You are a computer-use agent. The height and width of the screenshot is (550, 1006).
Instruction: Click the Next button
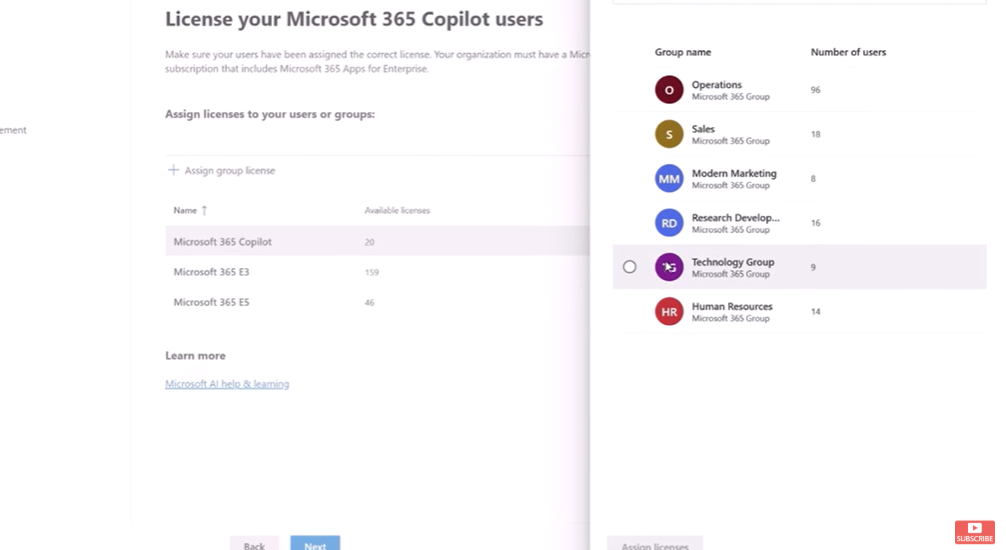(315, 544)
